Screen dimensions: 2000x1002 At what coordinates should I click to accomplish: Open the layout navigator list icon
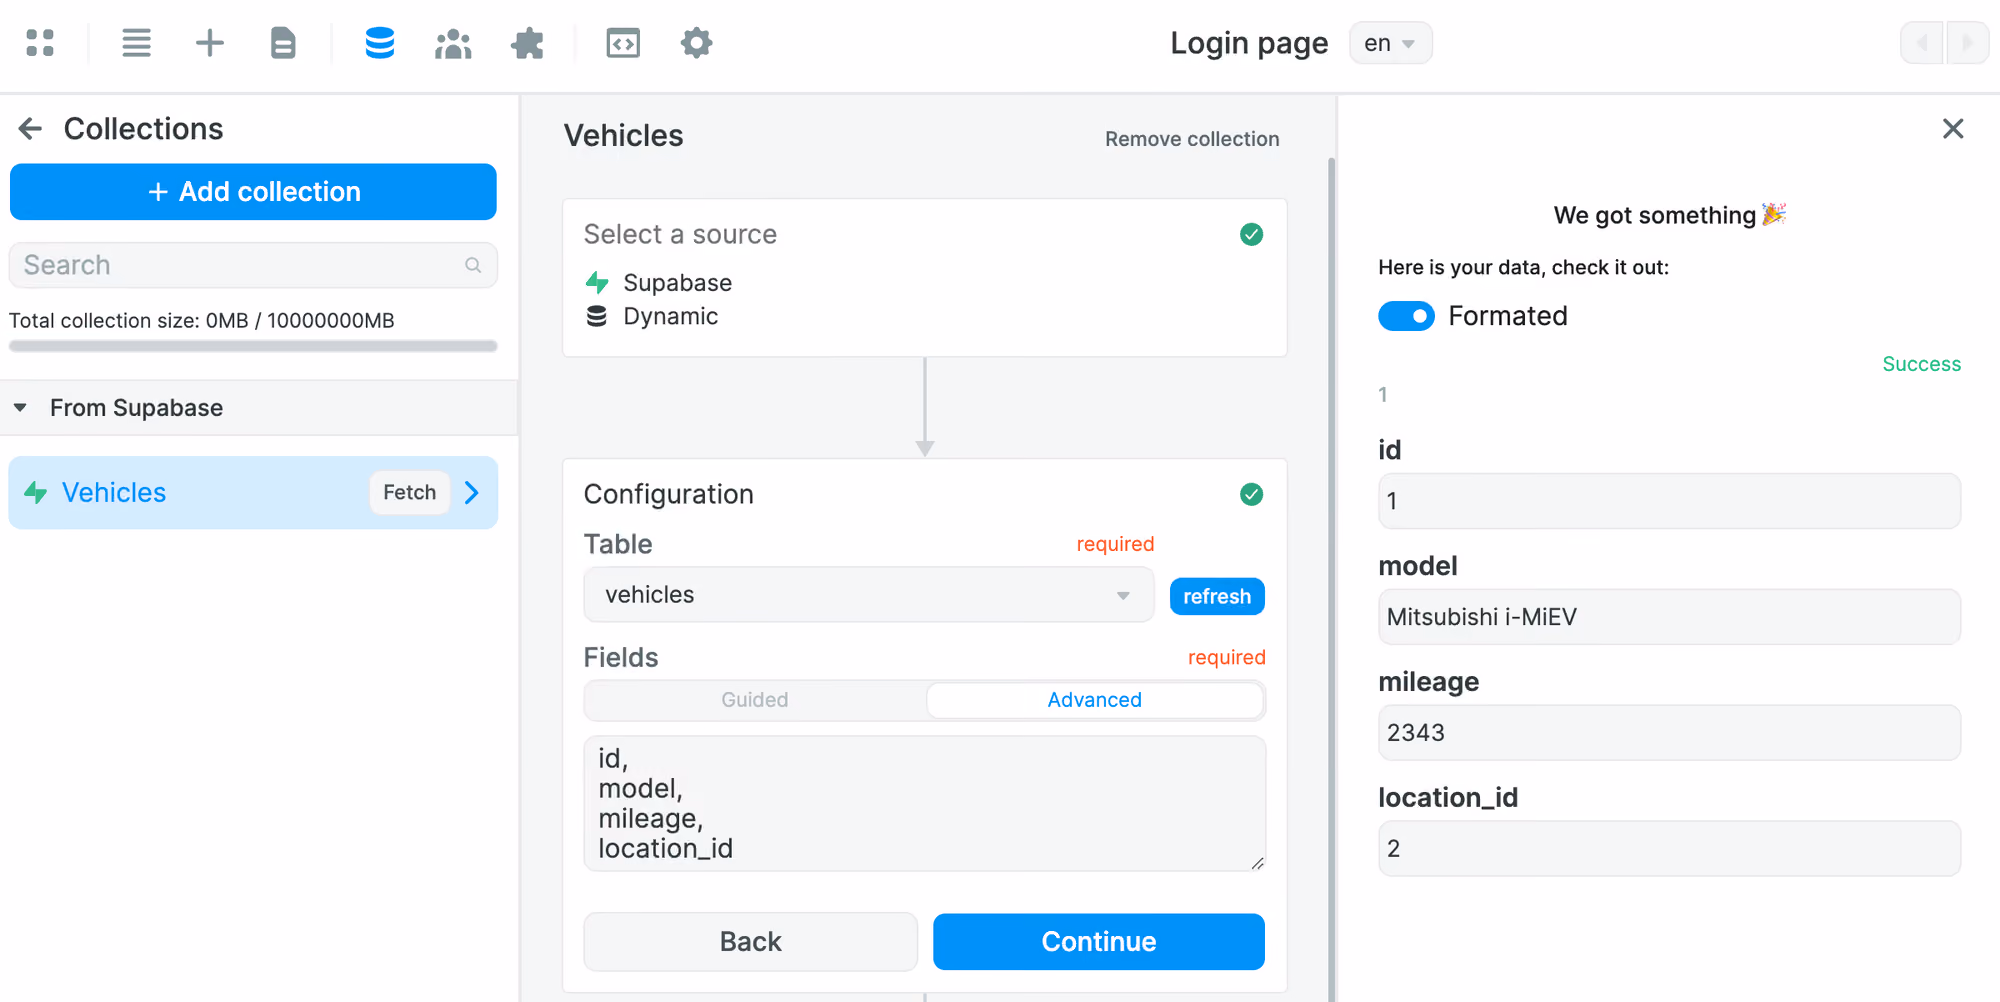coord(136,43)
